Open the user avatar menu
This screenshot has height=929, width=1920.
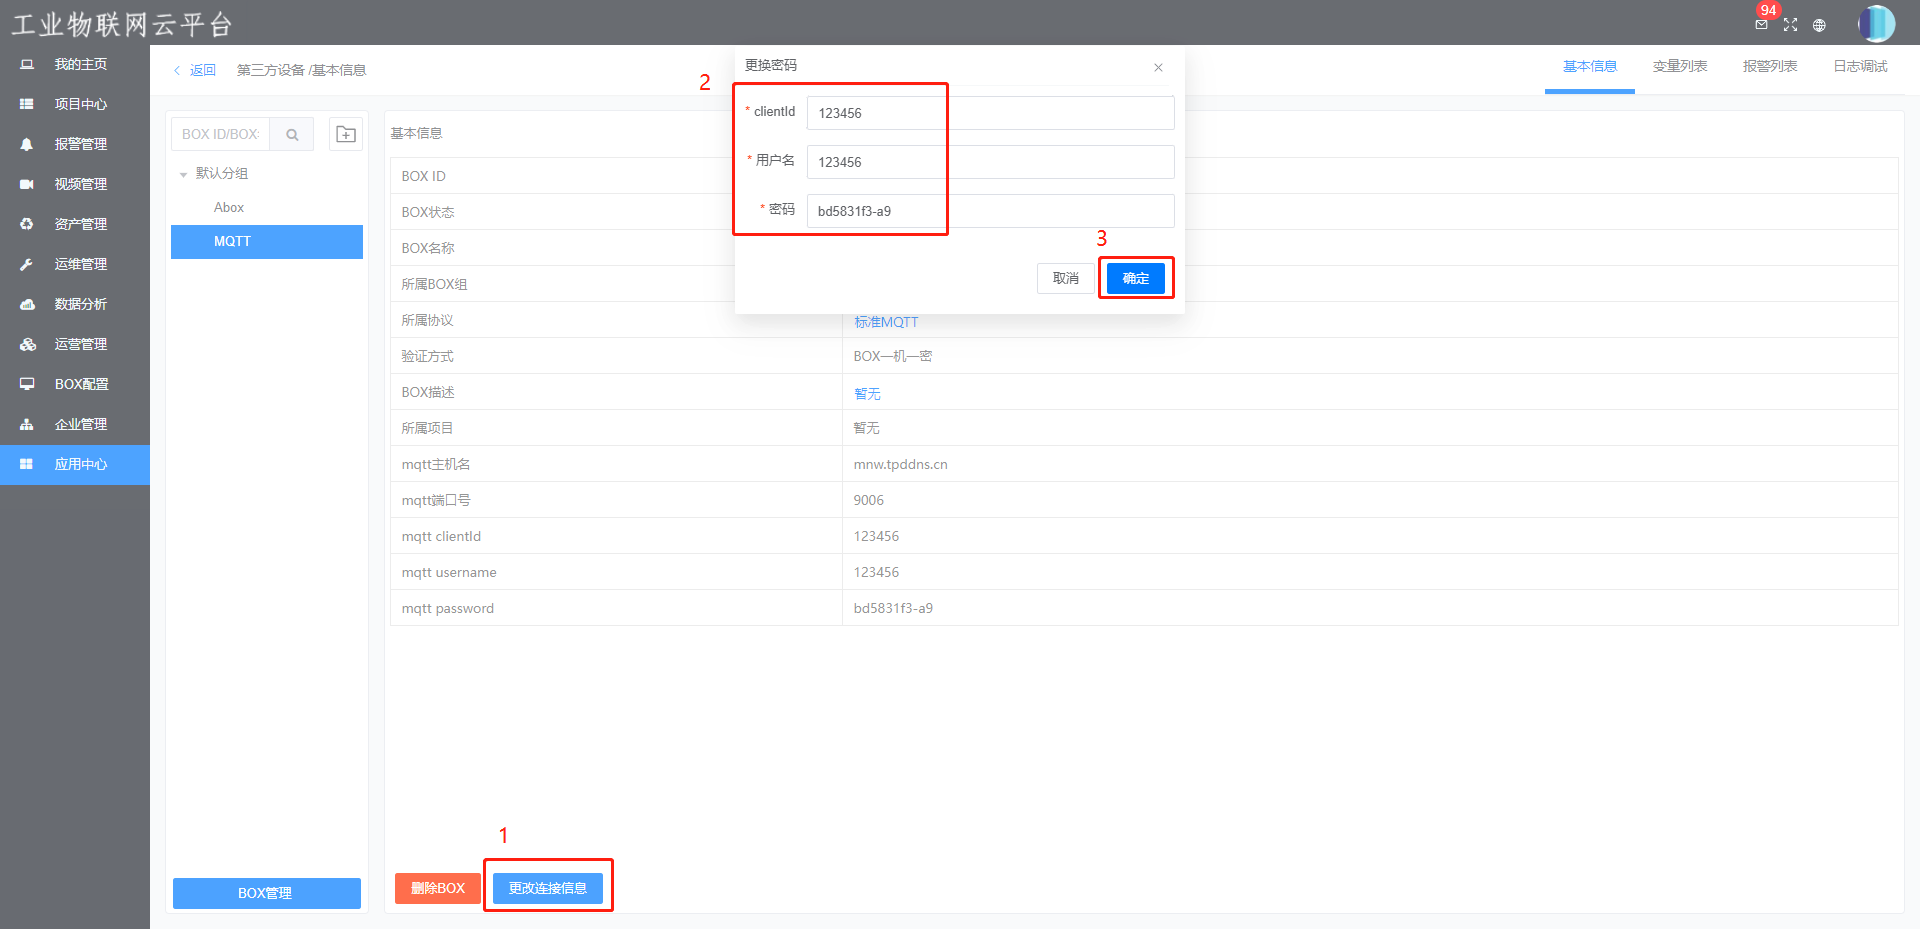[1876, 23]
